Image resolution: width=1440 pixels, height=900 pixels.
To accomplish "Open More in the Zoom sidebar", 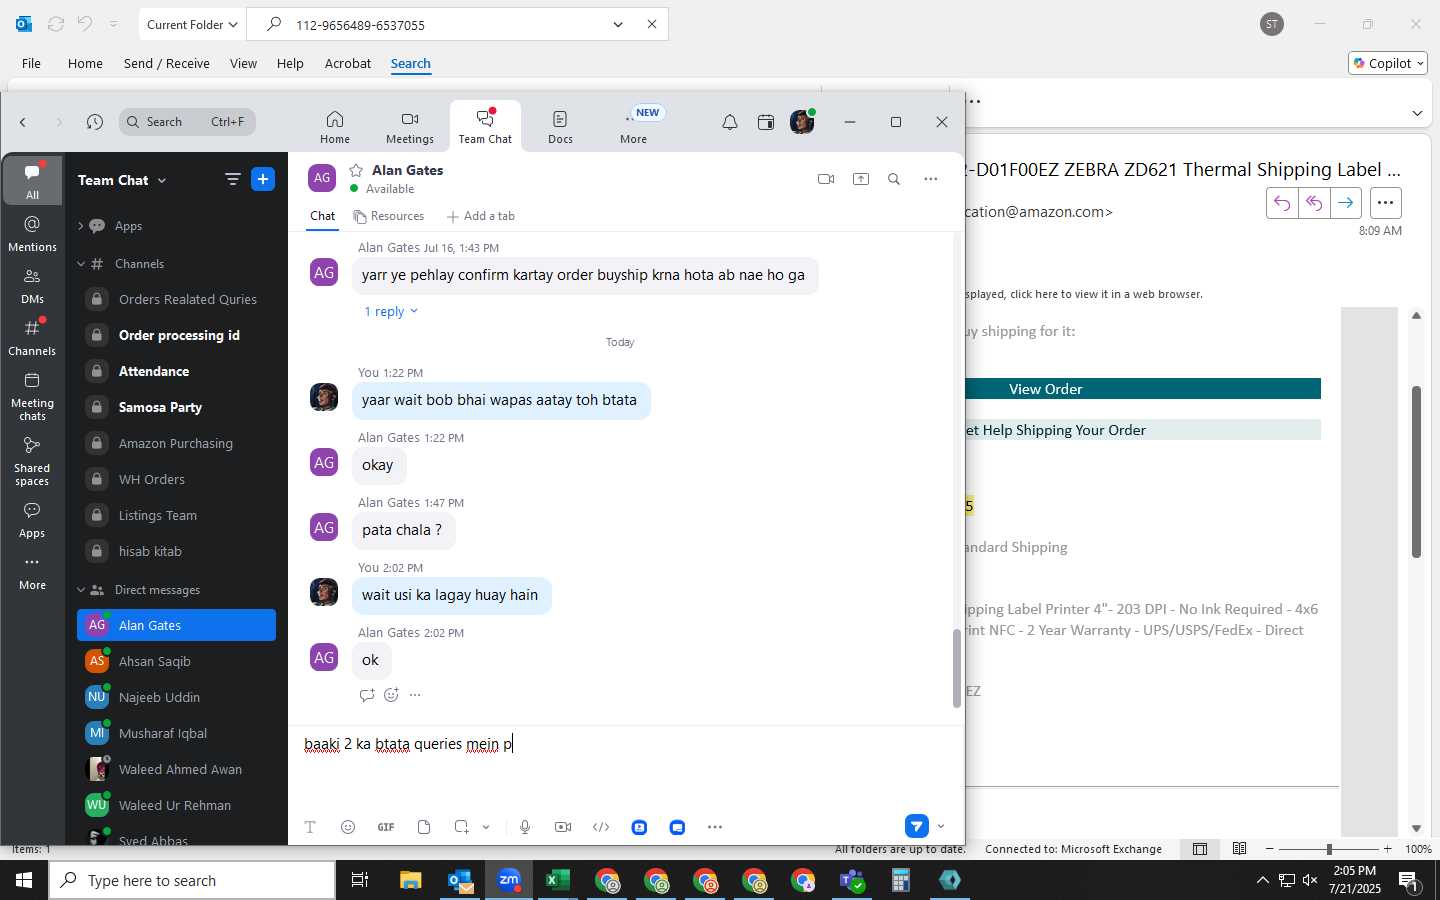I will (32, 573).
